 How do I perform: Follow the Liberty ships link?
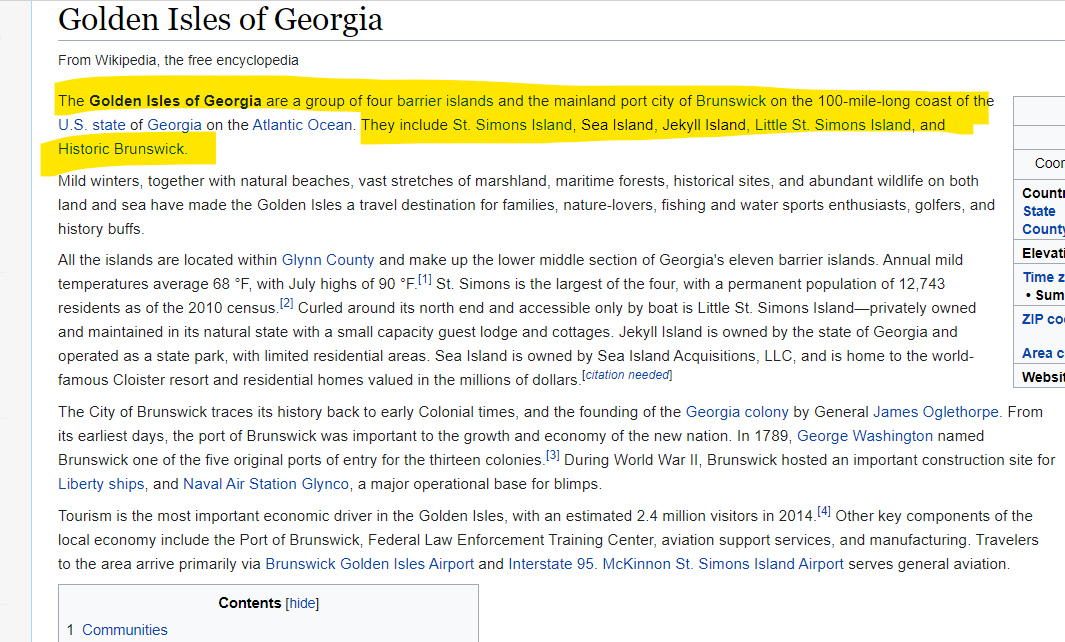pyautogui.click(x=101, y=484)
